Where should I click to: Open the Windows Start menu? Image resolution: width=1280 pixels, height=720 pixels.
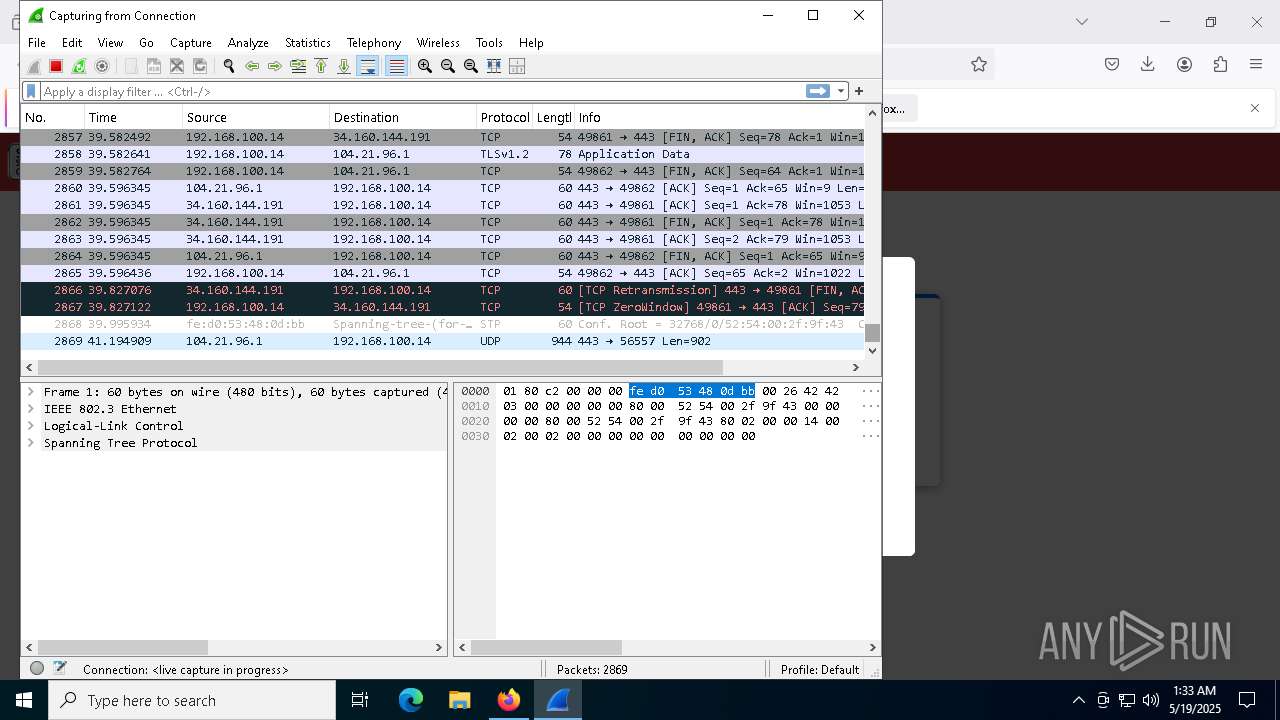click(x=24, y=700)
